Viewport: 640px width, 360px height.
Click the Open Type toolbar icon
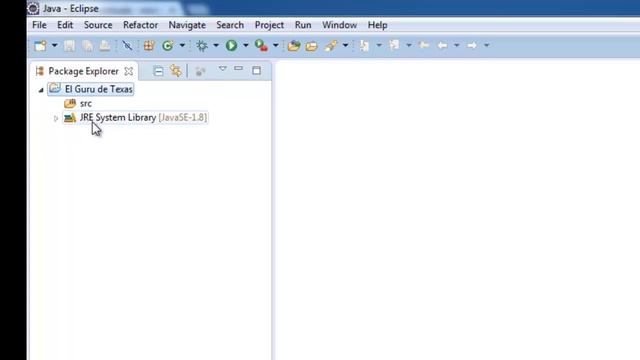point(294,46)
